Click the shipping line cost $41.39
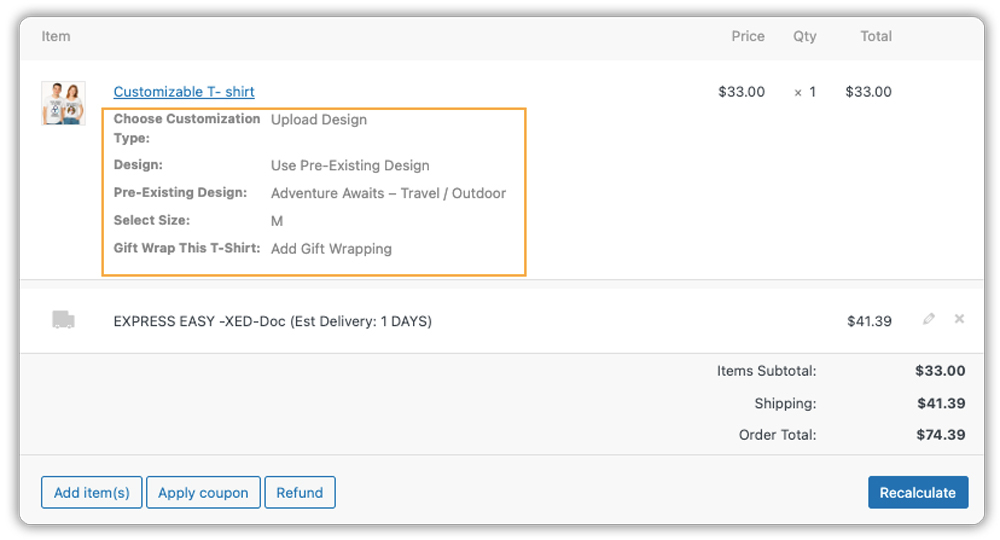1000x540 pixels. 869,321
